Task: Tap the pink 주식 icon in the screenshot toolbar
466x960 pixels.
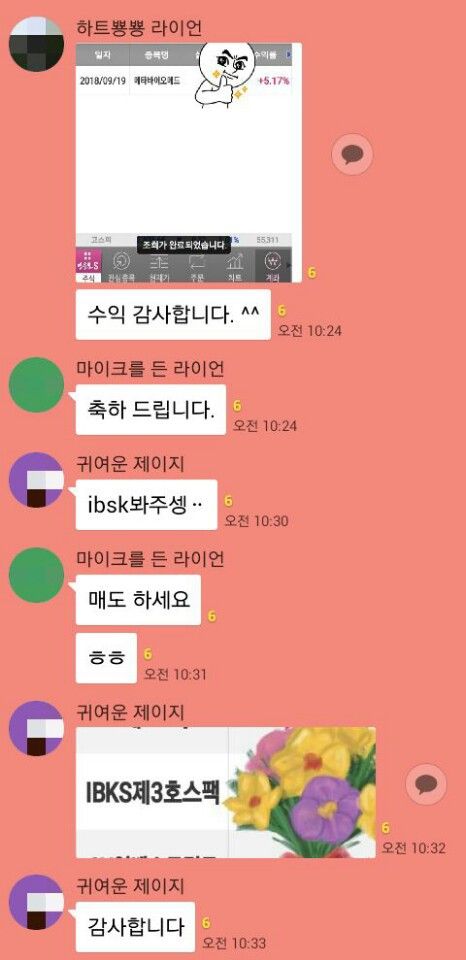Action: pos(89,265)
